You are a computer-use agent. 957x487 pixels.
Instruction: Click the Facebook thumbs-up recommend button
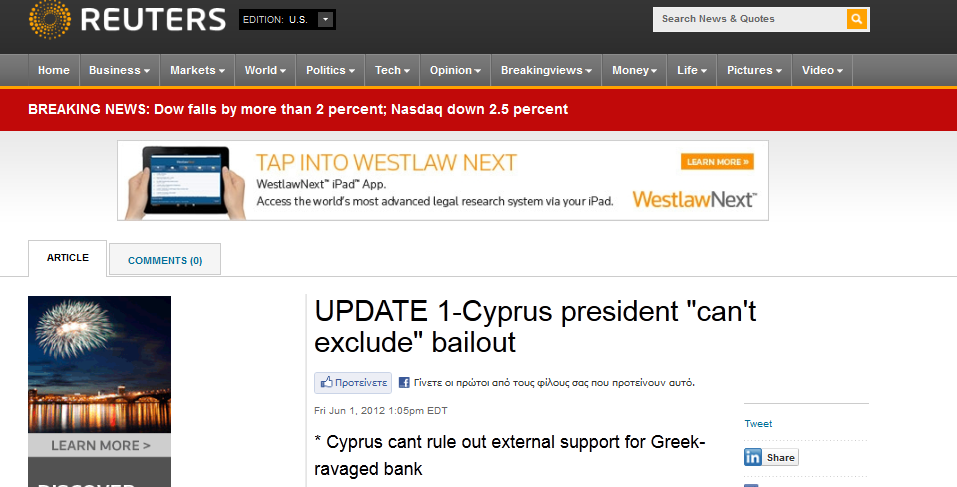pyautogui.click(x=353, y=383)
